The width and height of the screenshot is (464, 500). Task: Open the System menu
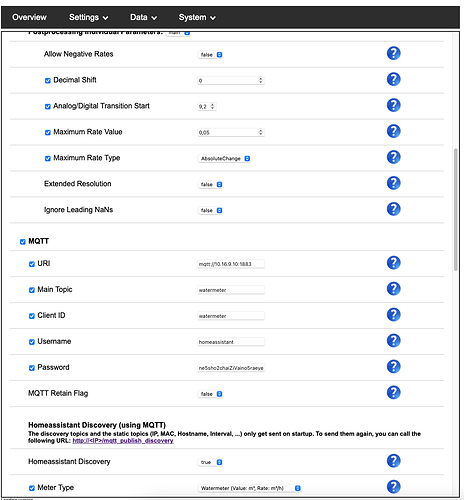(197, 17)
